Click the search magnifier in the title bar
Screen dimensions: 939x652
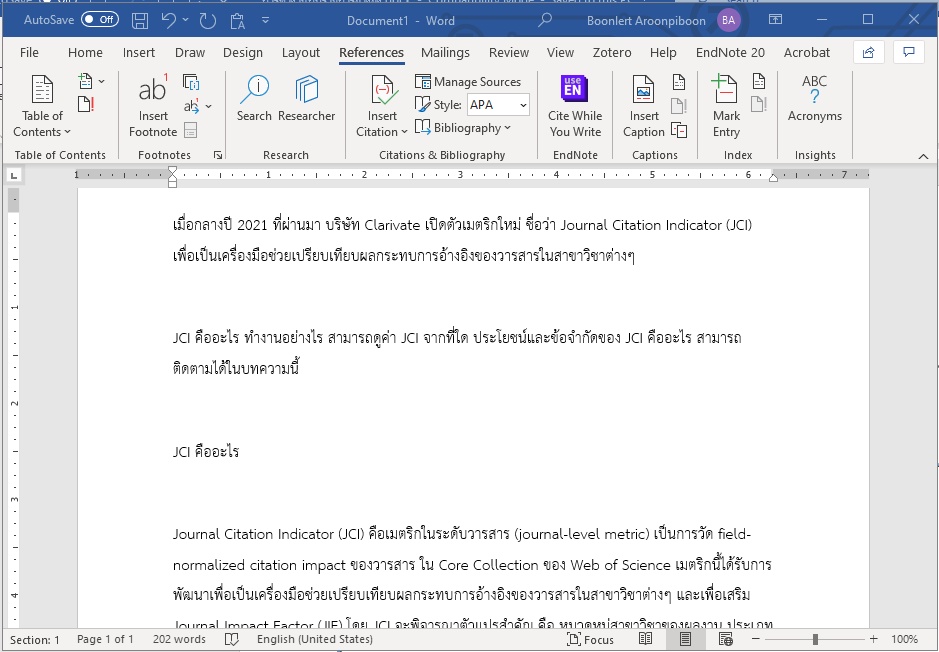coord(544,20)
